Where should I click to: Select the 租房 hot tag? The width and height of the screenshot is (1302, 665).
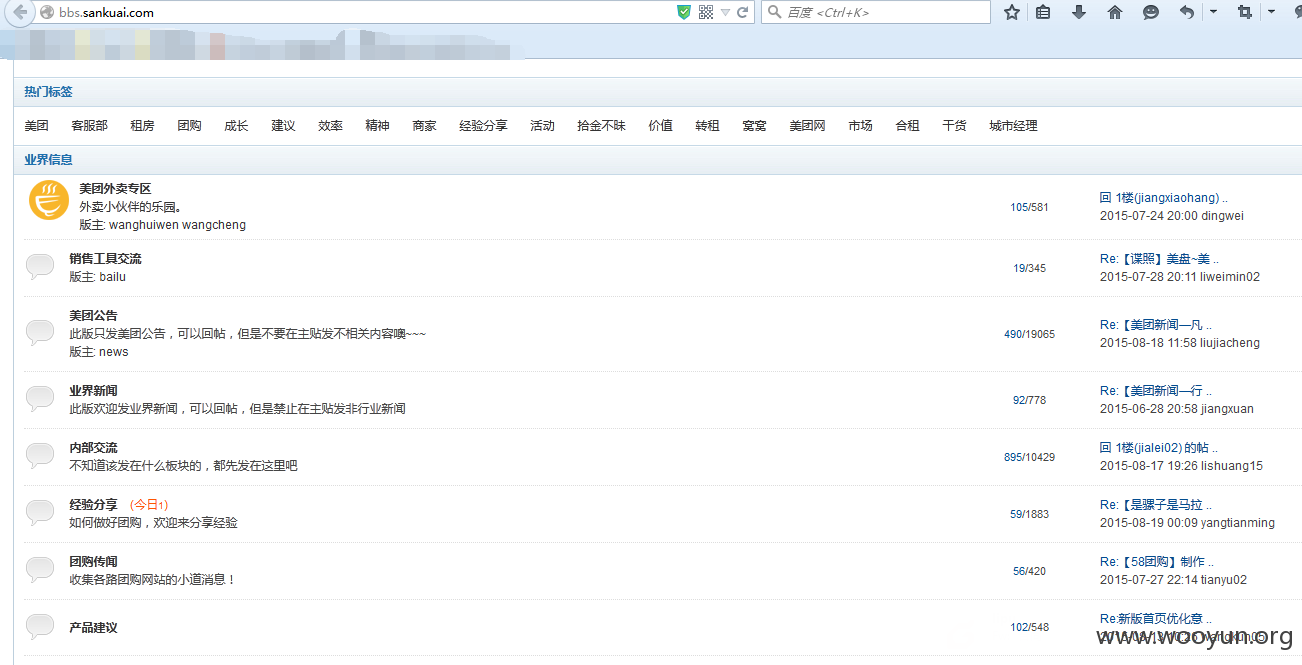tap(143, 126)
